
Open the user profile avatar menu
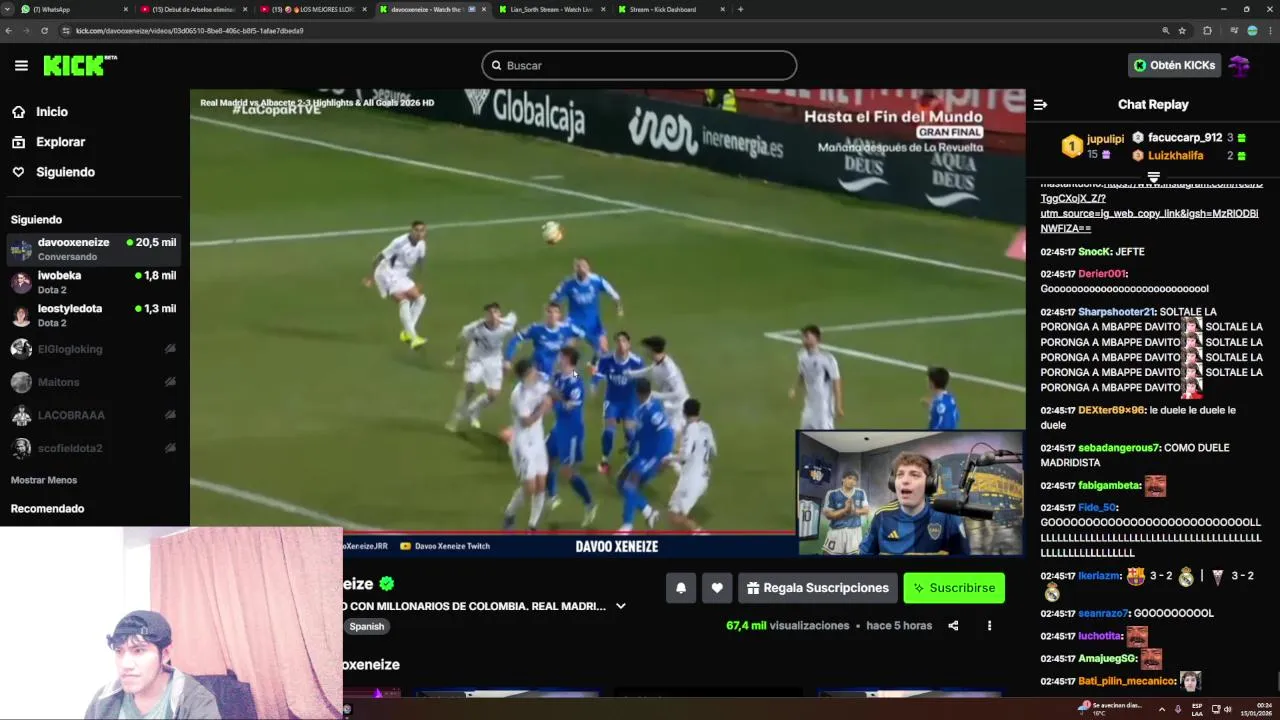point(1240,65)
